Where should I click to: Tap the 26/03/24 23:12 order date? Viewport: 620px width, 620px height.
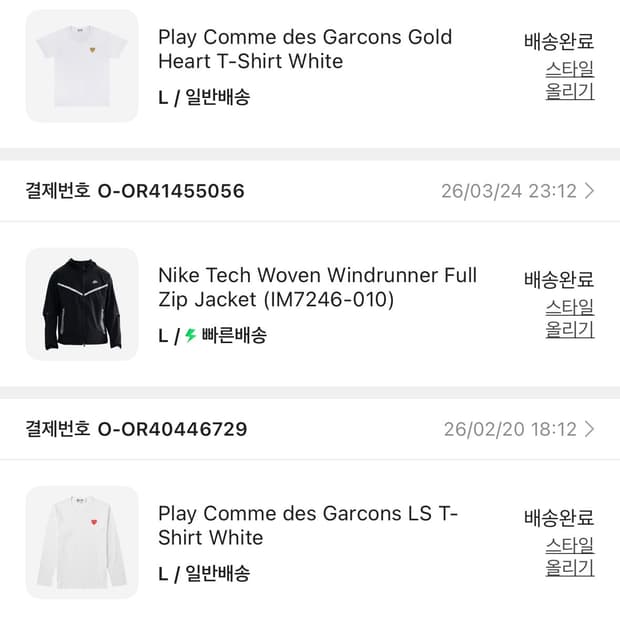click(x=507, y=191)
